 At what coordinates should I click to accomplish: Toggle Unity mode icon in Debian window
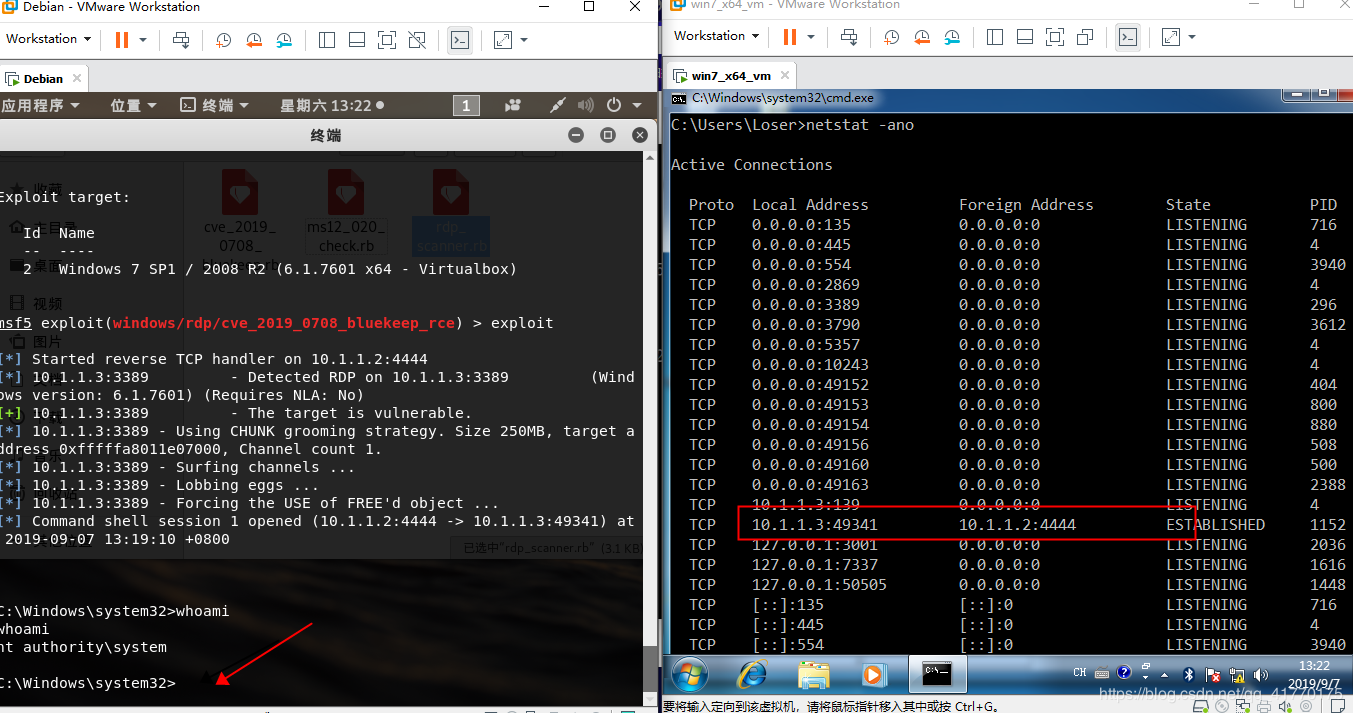coord(418,40)
